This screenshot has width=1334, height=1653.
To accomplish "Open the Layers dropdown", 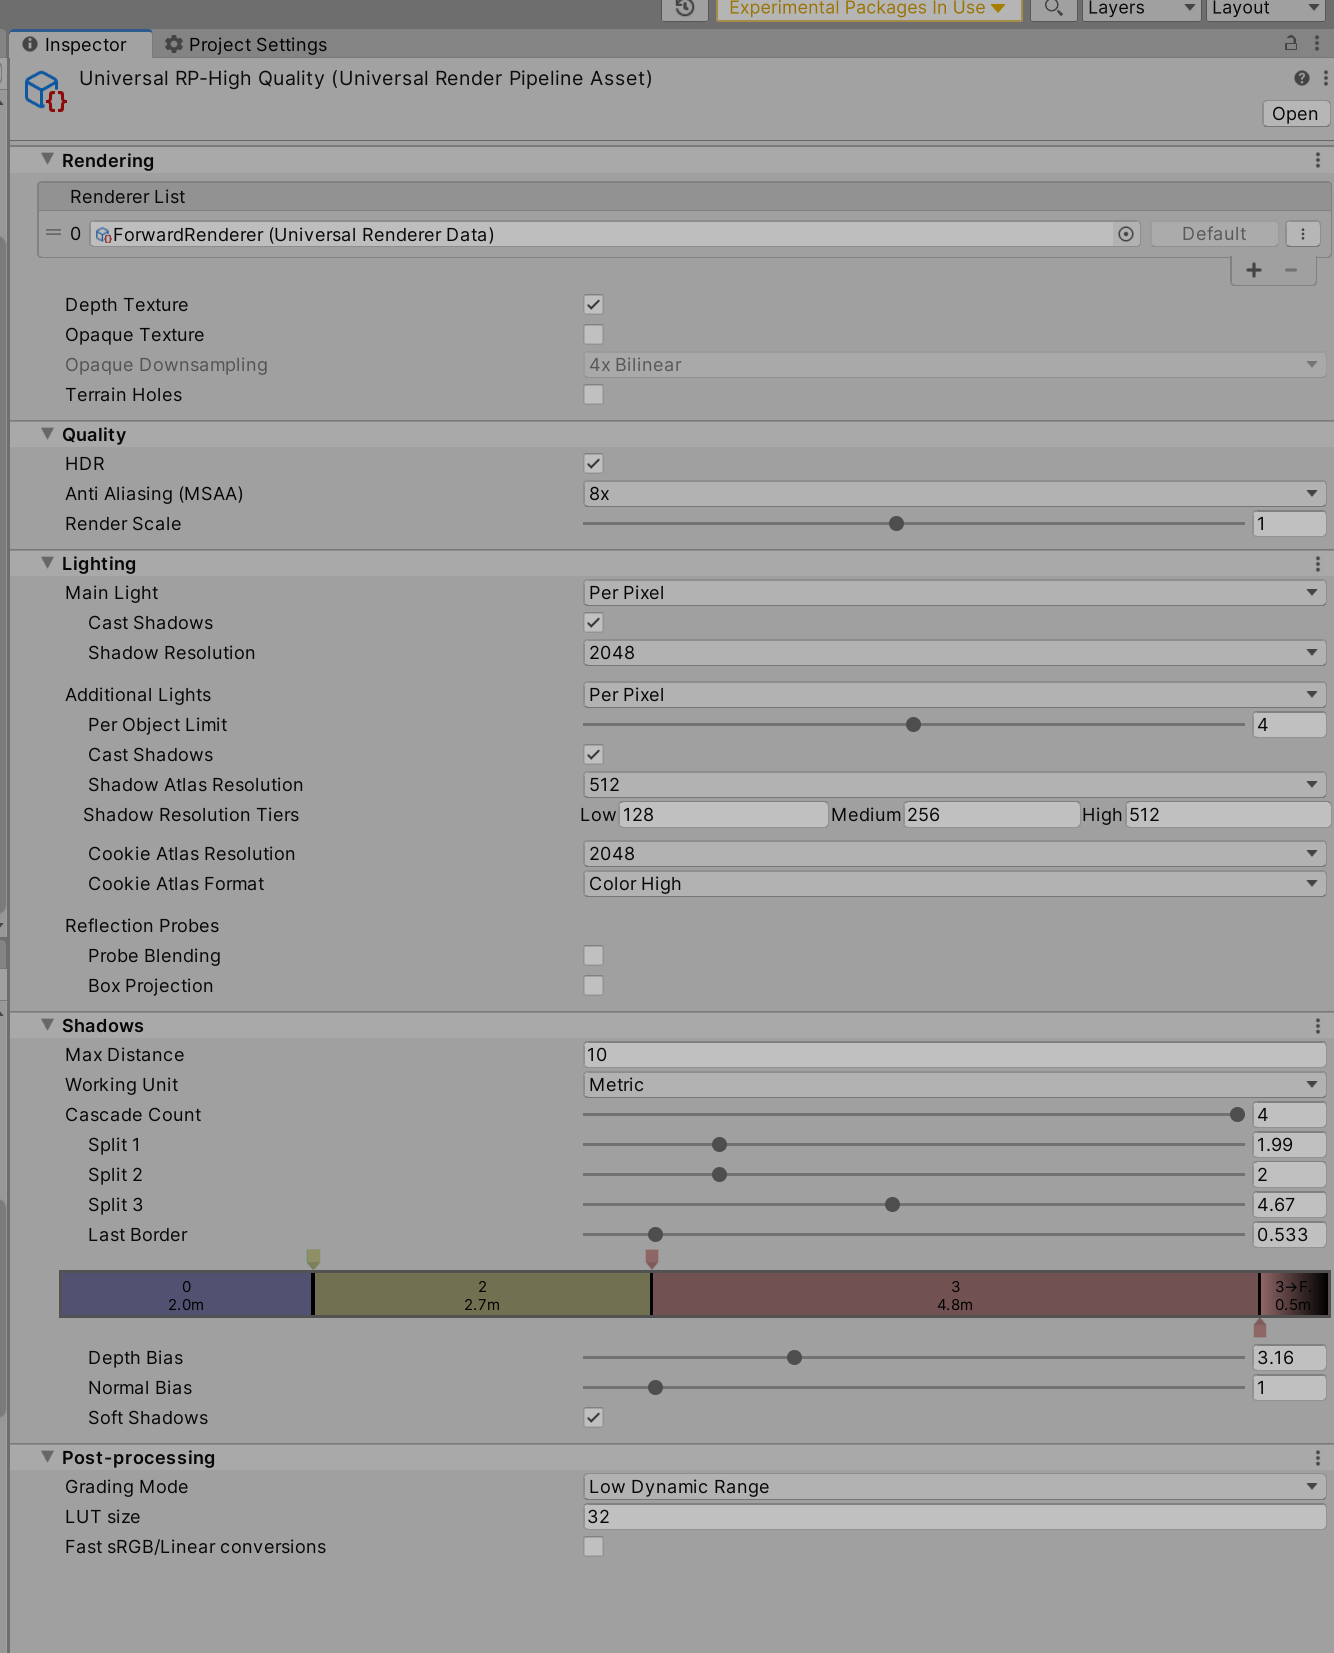I will [x=1141, y=8].
